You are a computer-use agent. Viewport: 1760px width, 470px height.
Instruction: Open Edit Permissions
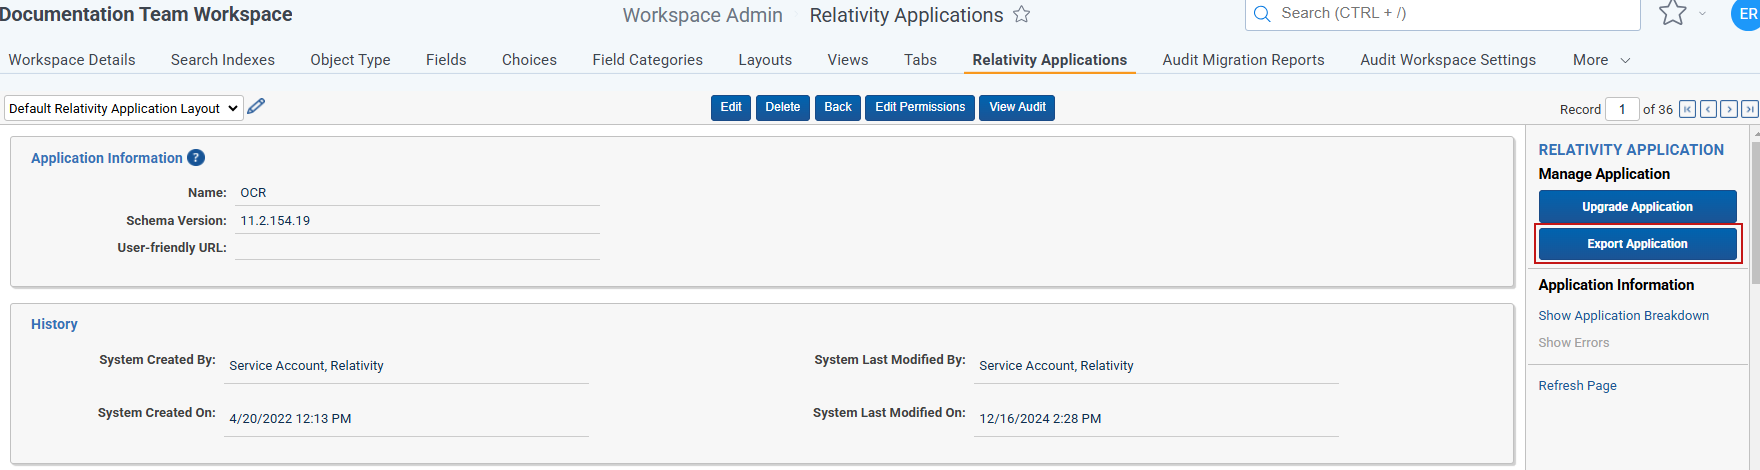tap(920, 107)
